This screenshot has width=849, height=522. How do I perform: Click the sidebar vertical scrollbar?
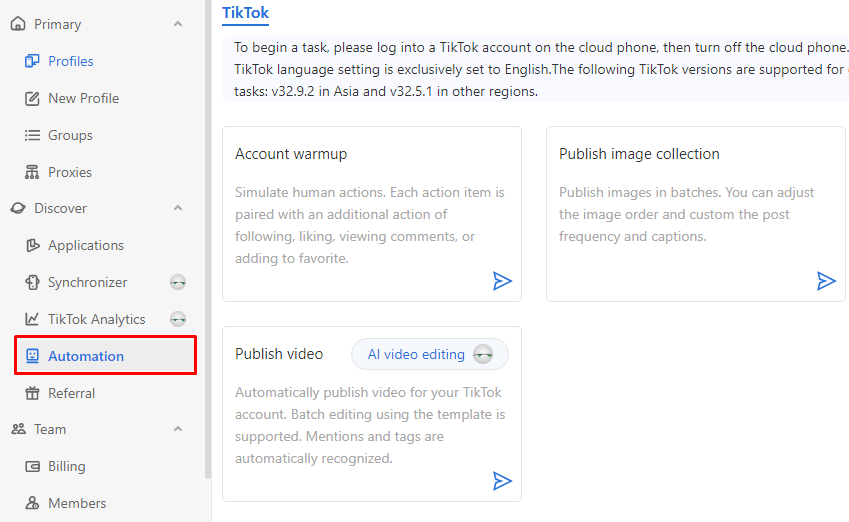[208, 239]
